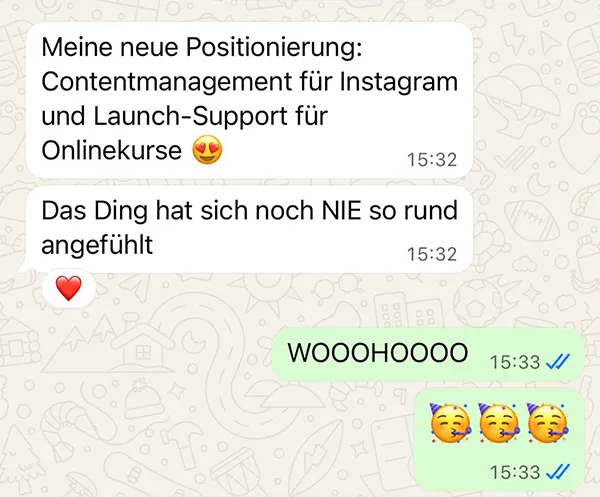Click the 15:33 timestamp under party emojis
Viewport: 600px width, 497px height.
coord(515,472)
